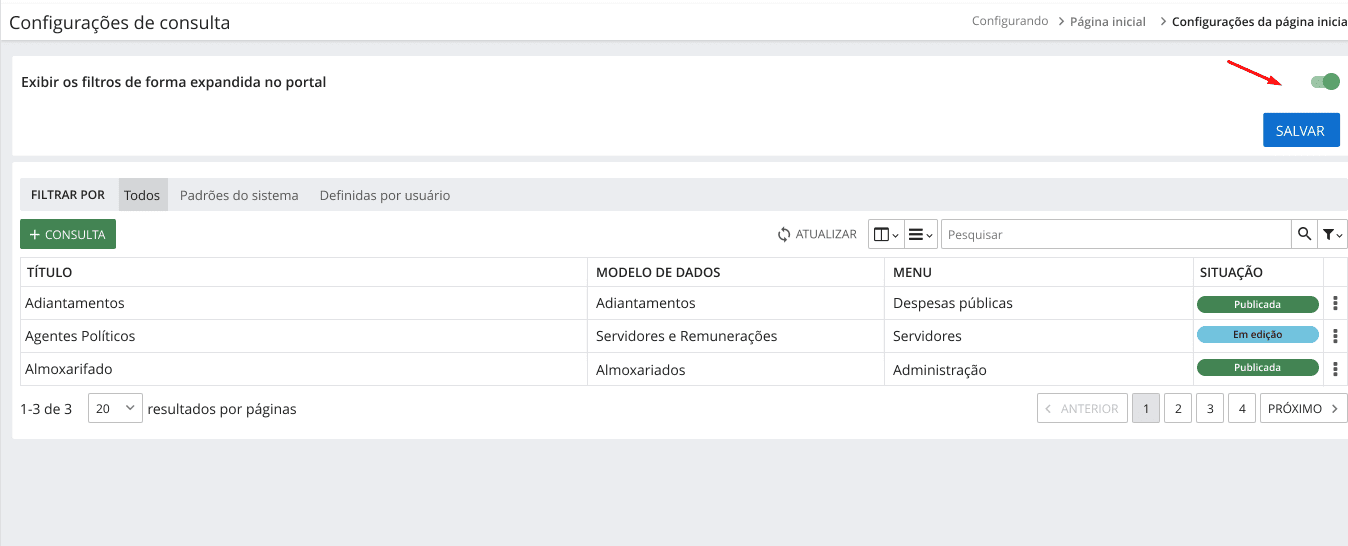Open the kebab menu for Agentes Políticos

(1335, 336)
